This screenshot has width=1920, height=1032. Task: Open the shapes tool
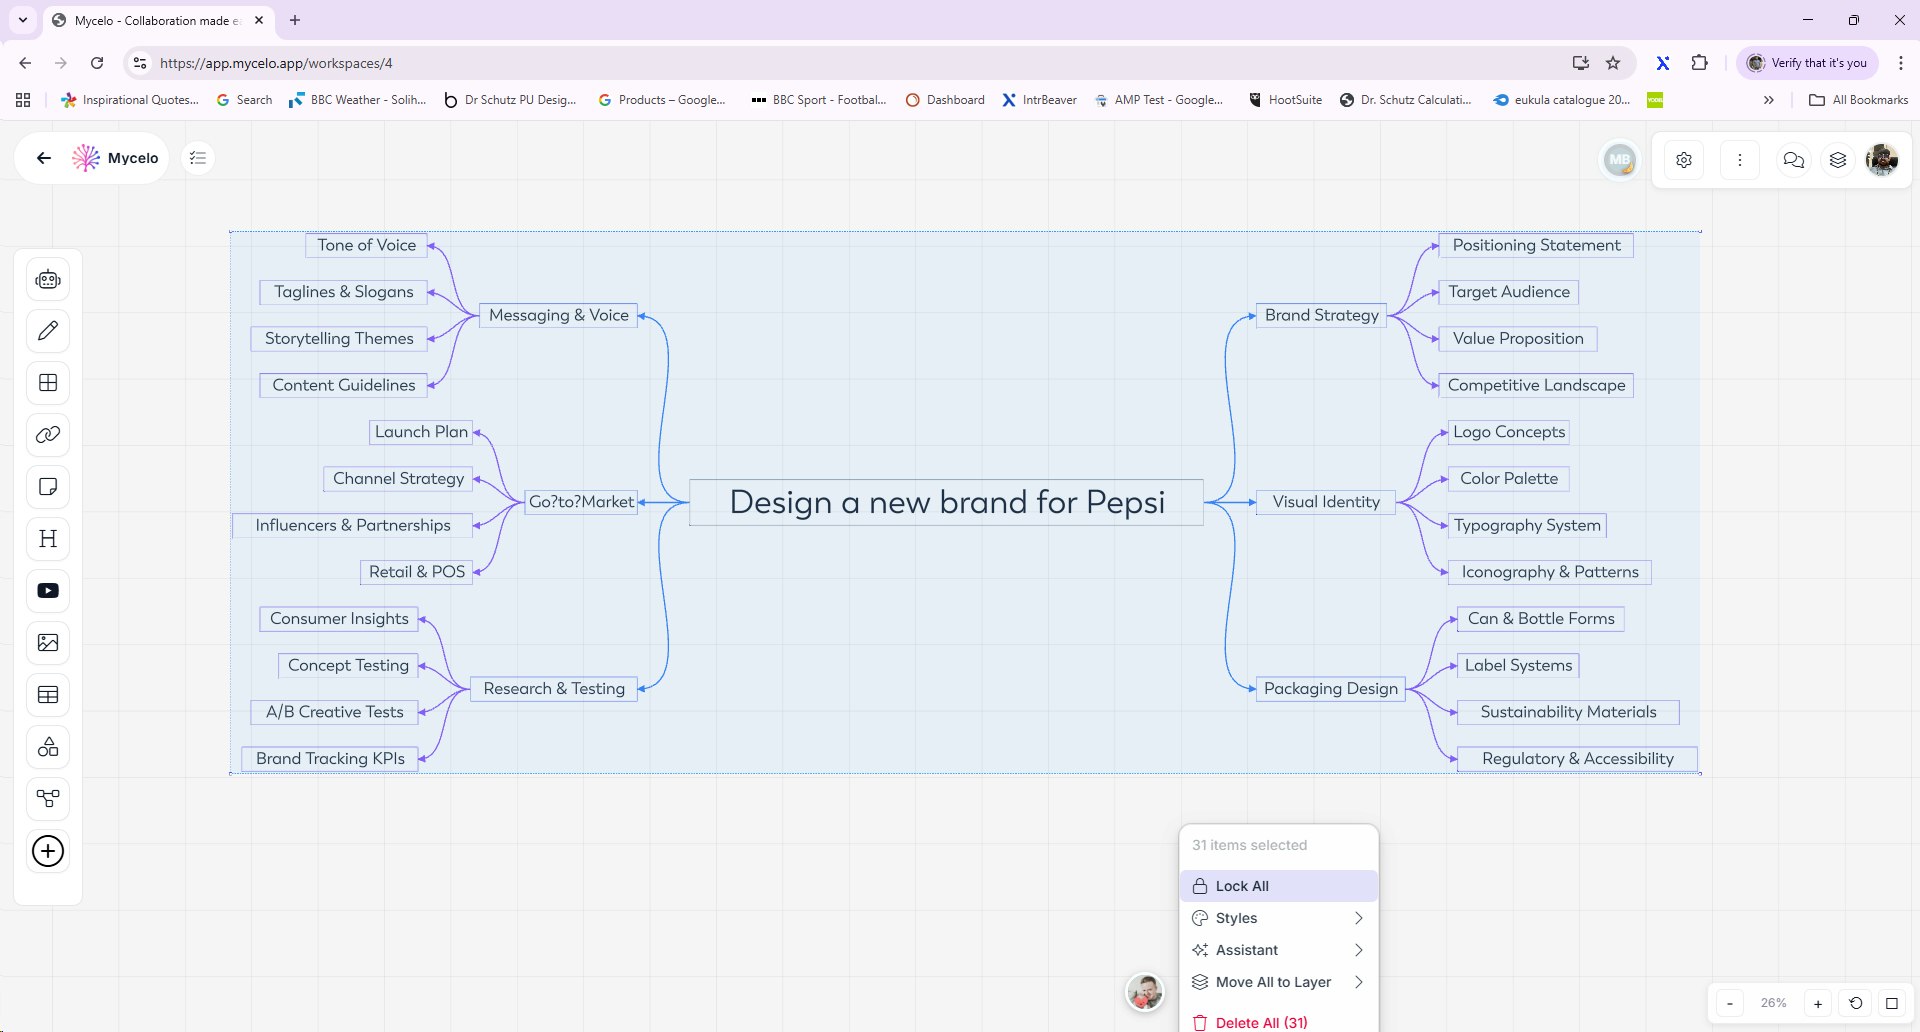[x=47, y=747]
